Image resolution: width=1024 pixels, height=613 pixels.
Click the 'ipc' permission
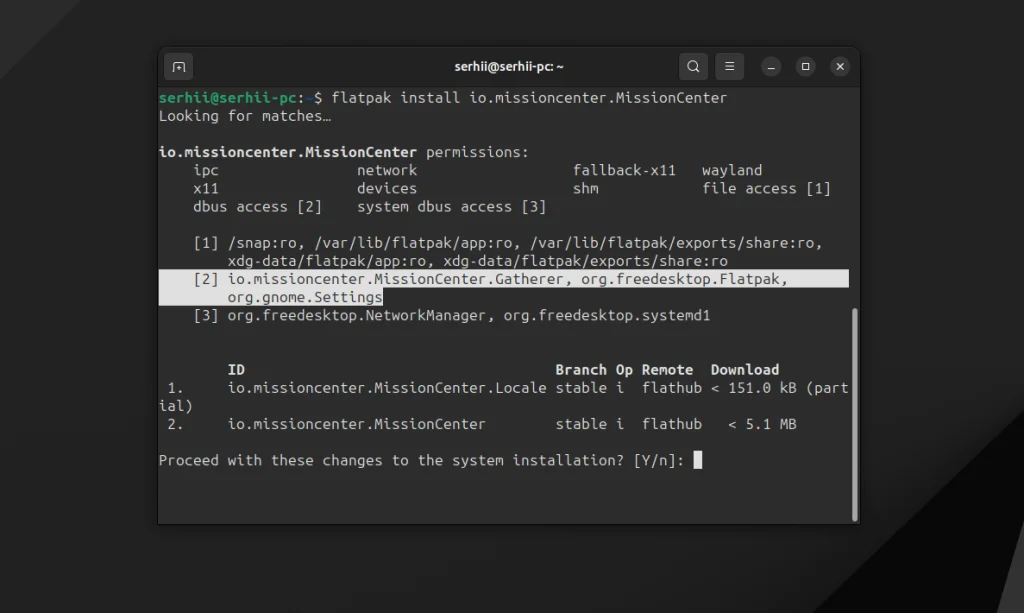point(206,170)
